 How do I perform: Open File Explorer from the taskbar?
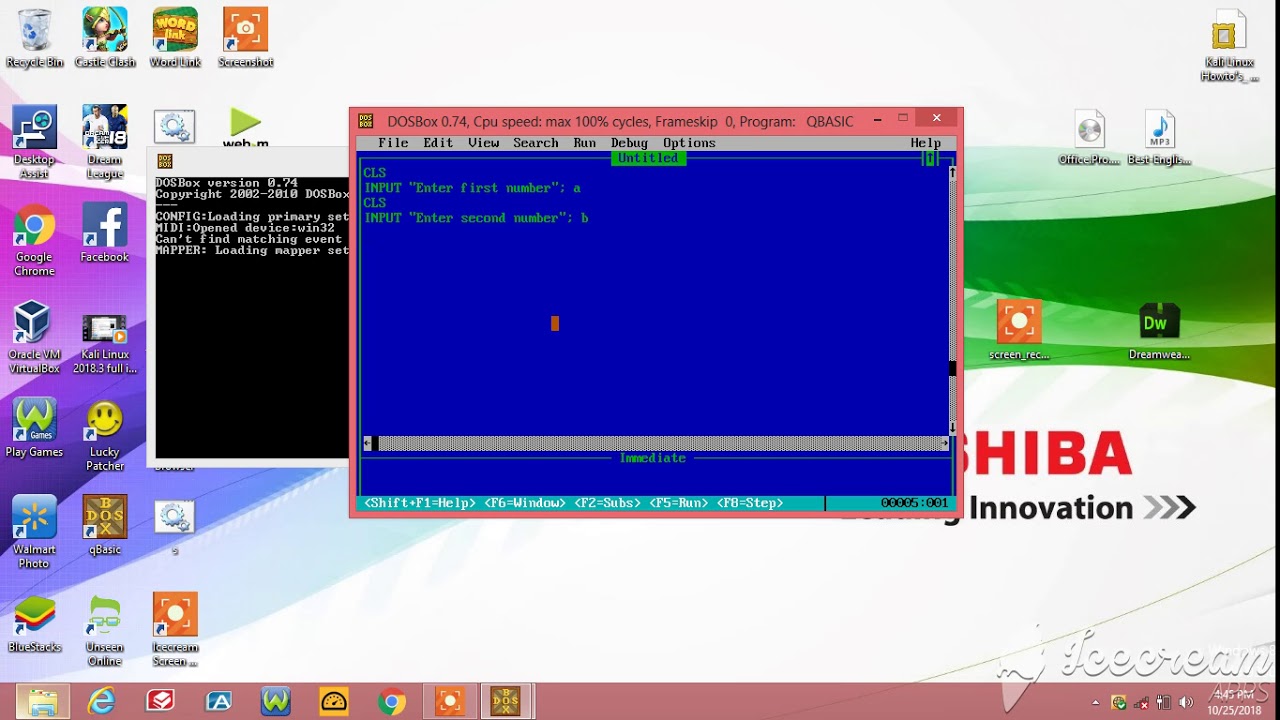click(x=43, y=702)
